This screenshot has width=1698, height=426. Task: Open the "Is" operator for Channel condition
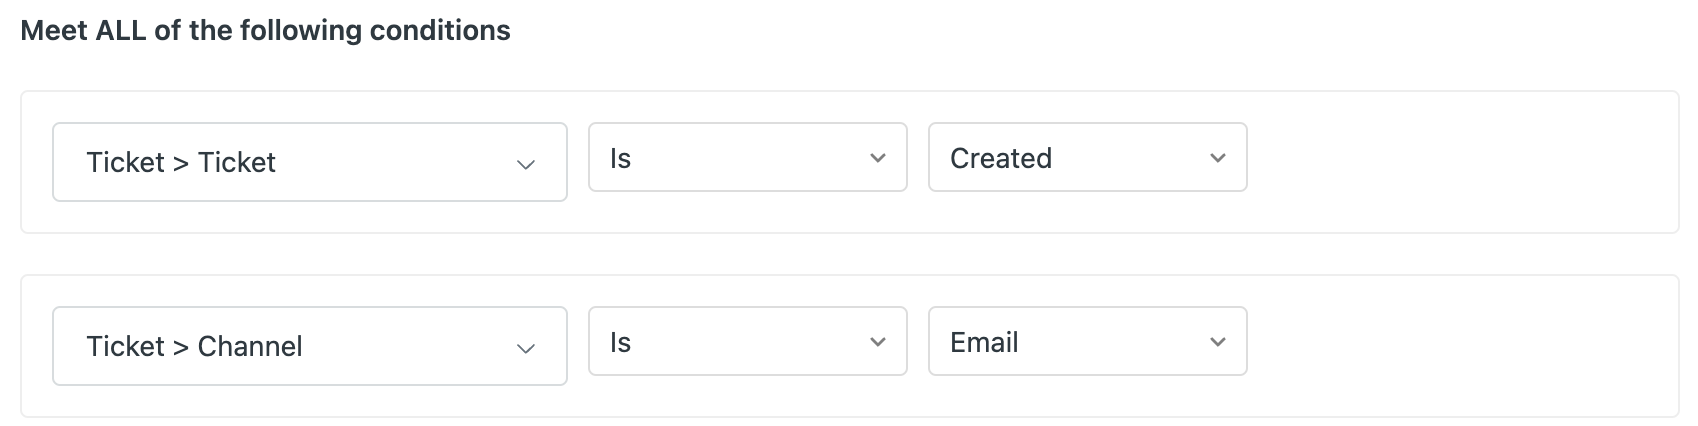(747, 342)
